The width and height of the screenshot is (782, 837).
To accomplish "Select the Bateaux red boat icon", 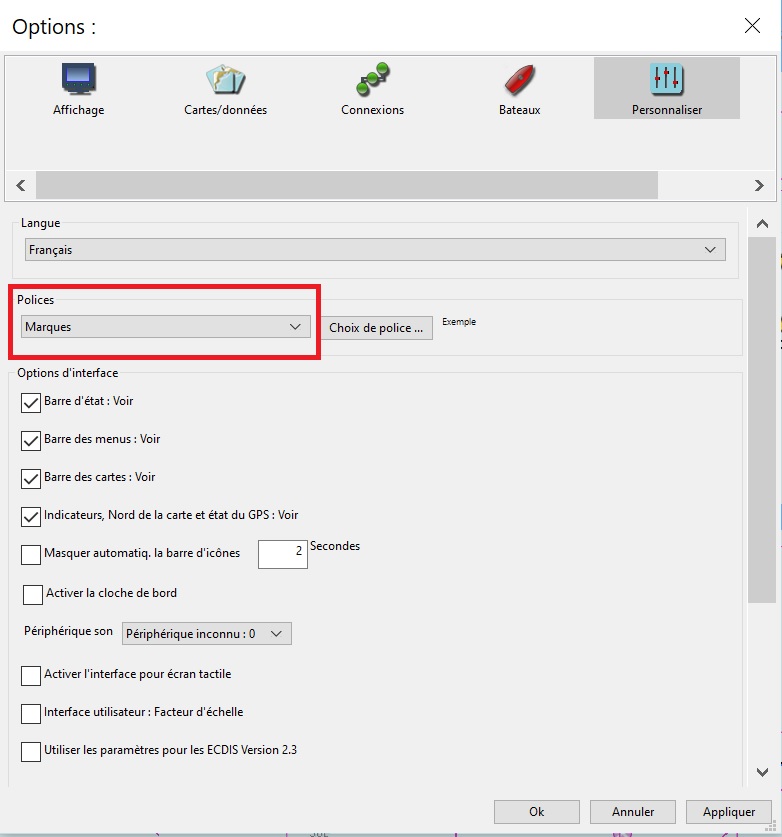I will [519, 80].
